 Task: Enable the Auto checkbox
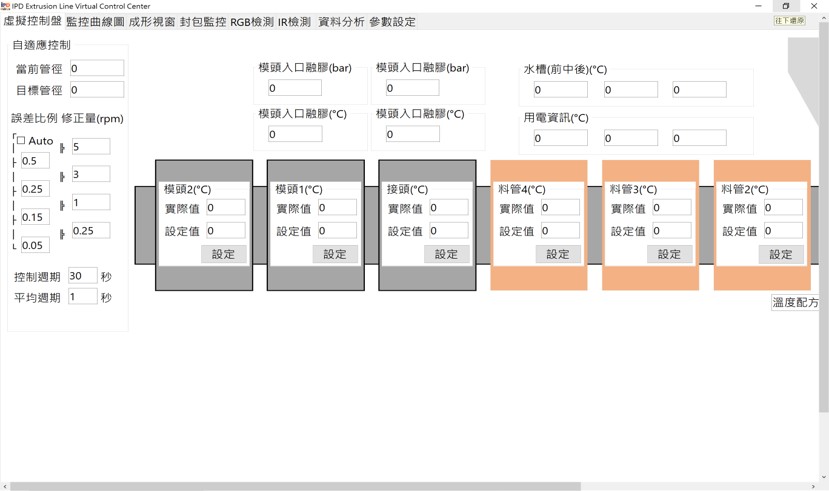tap(21, 141)
